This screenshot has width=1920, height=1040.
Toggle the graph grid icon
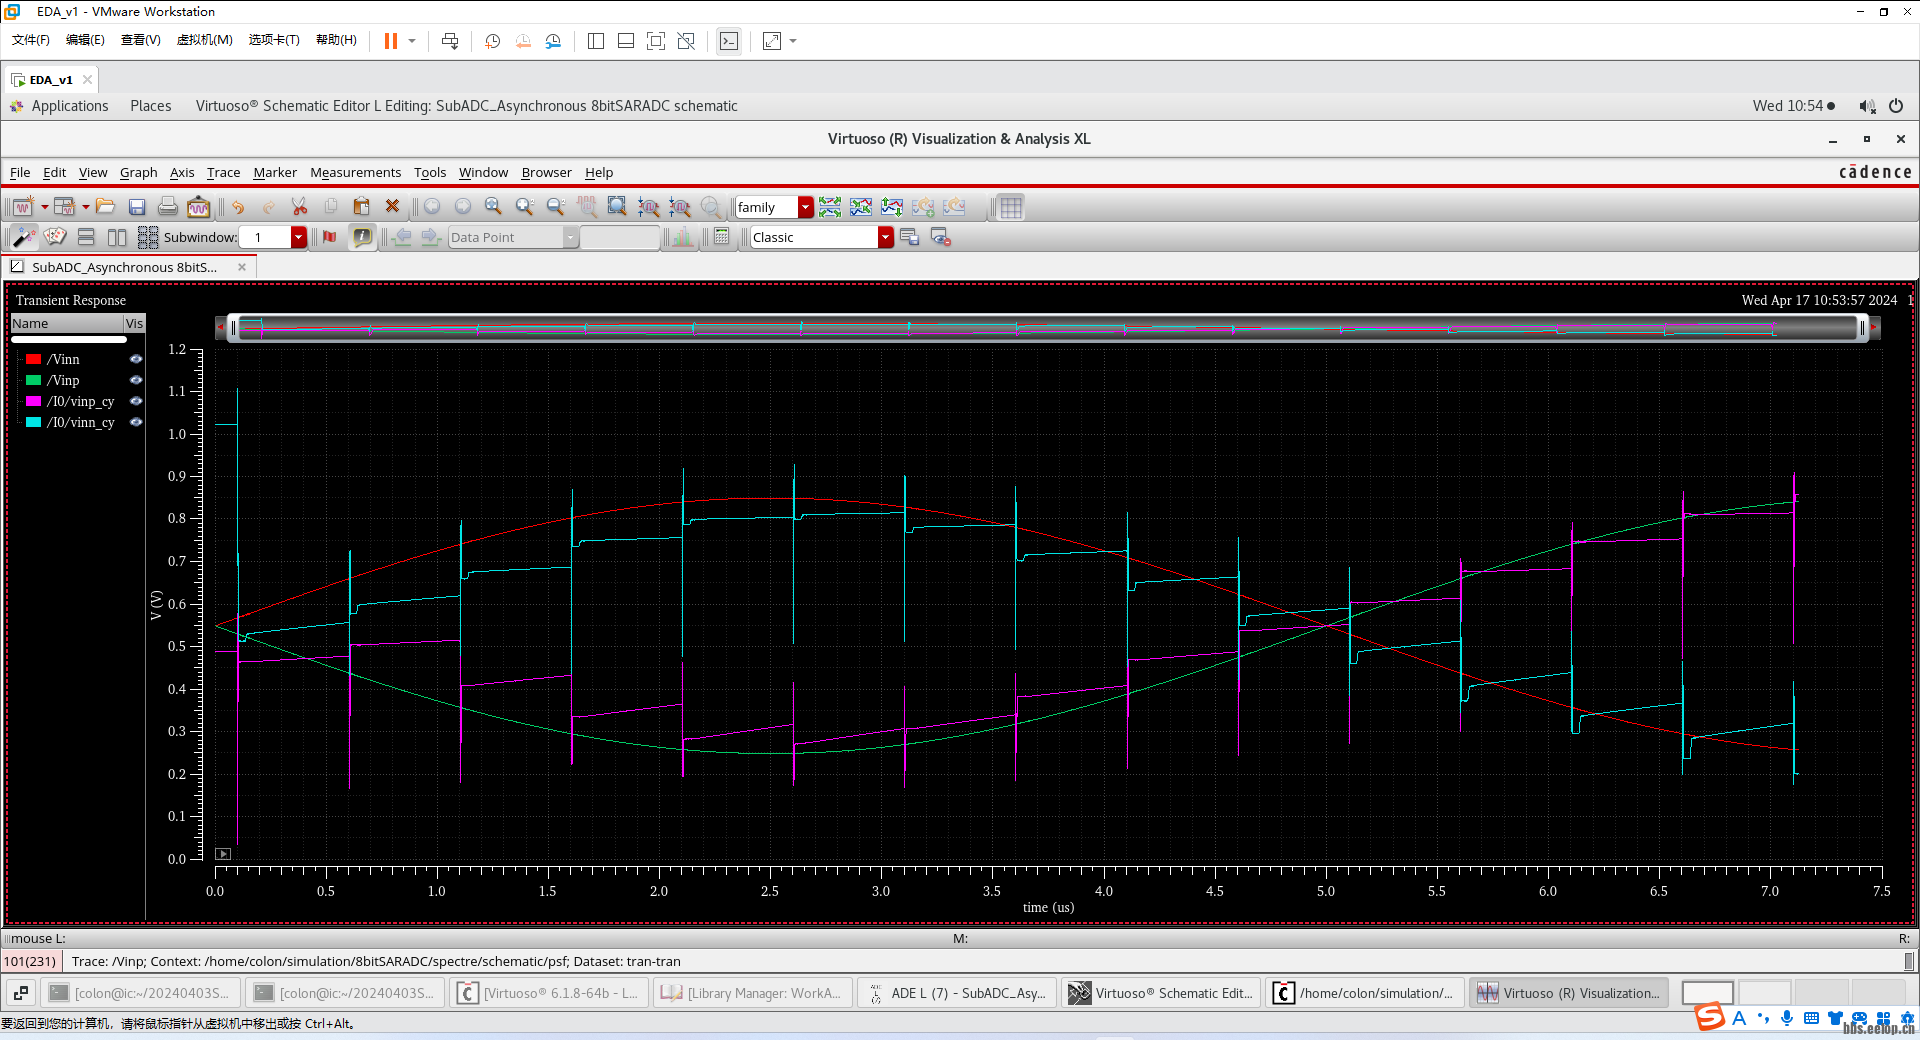pyautogui.click(x=1011, y=207)
